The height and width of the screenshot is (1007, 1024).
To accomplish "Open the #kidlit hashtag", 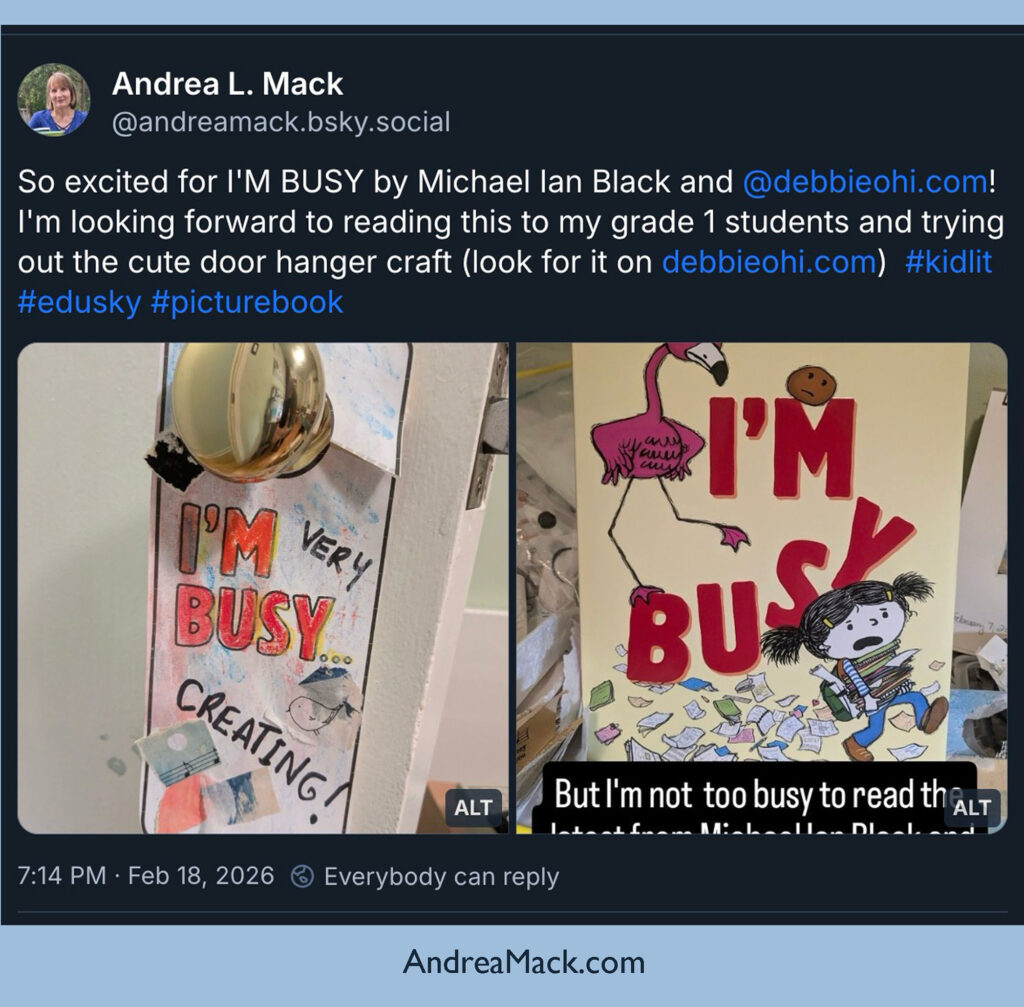I will pos(948,262).
